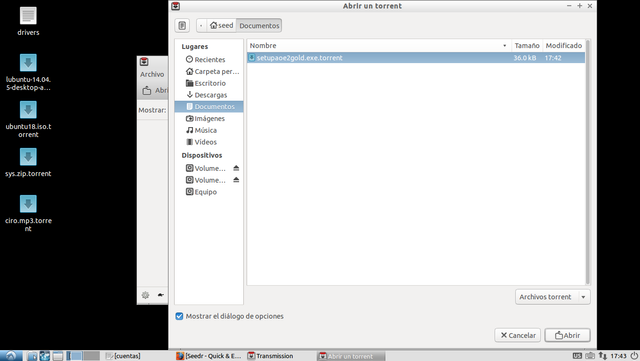Switch to first workspace in pager

74,356
